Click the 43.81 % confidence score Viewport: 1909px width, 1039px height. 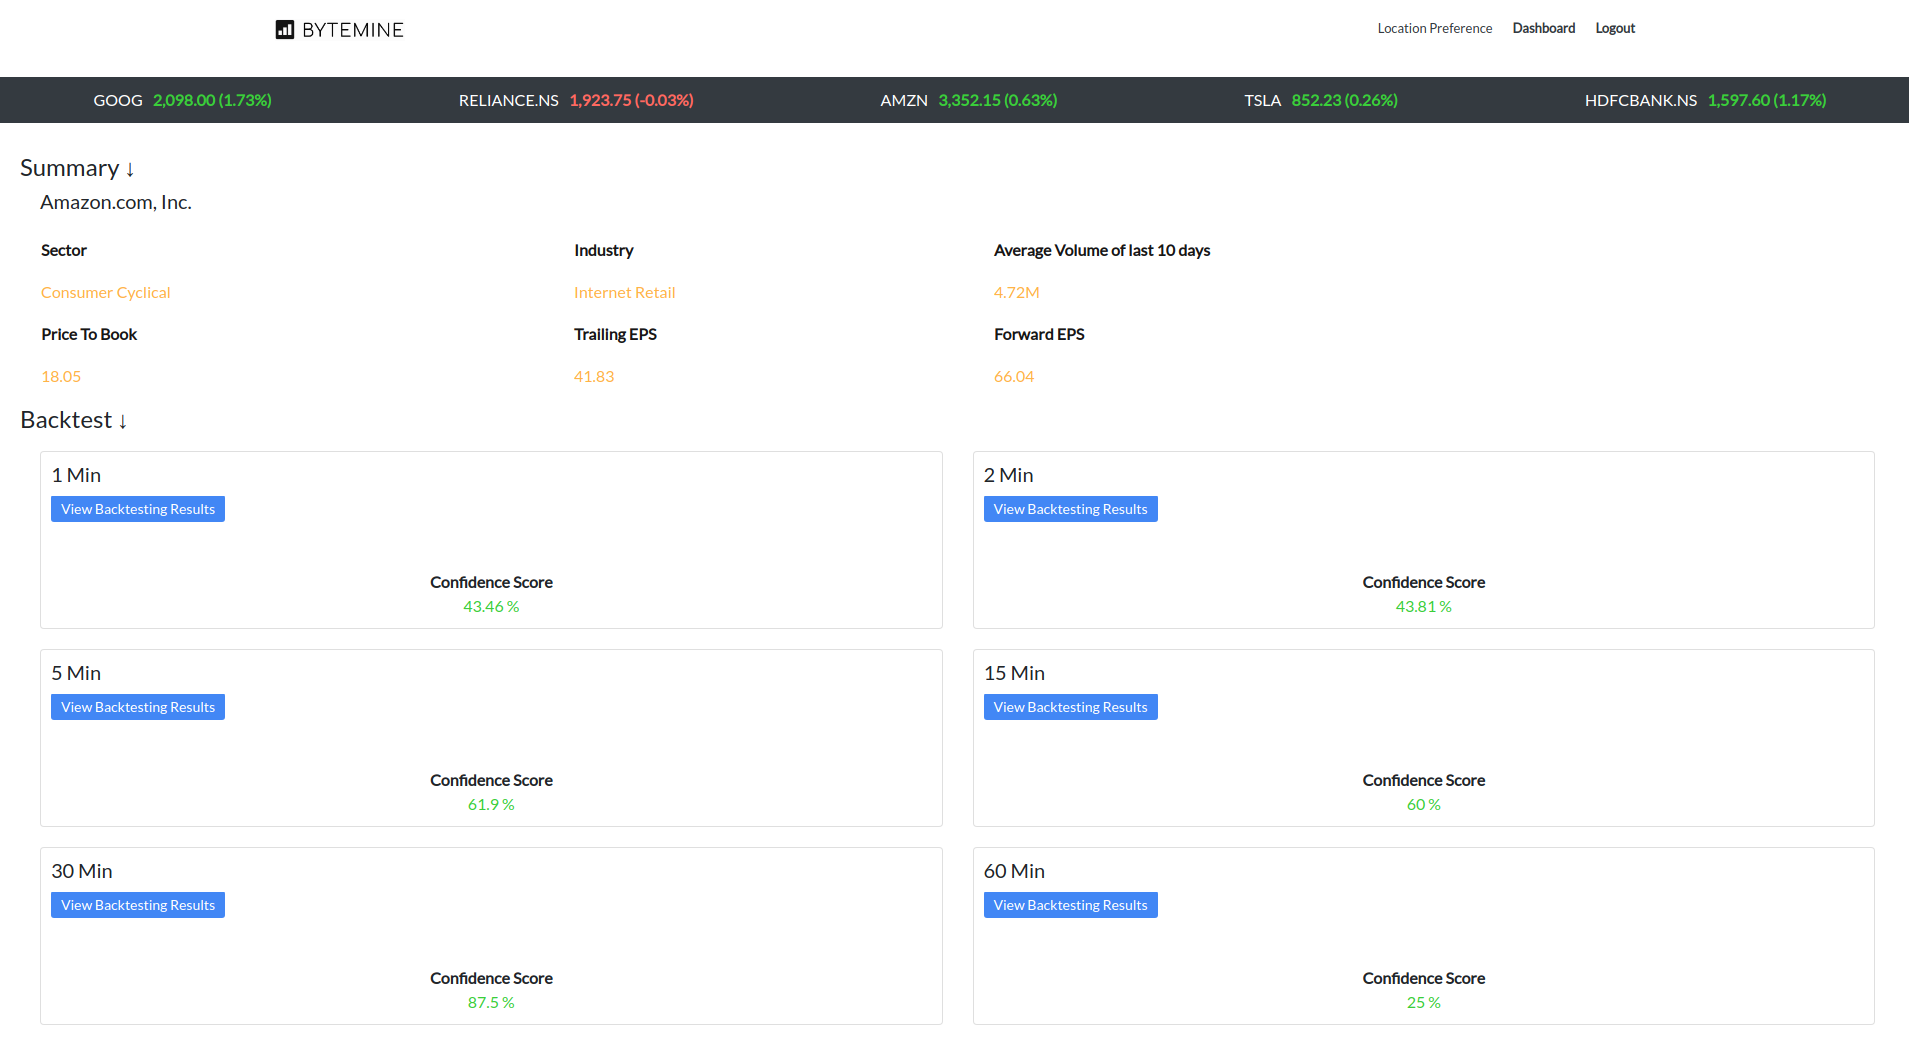1423,606
